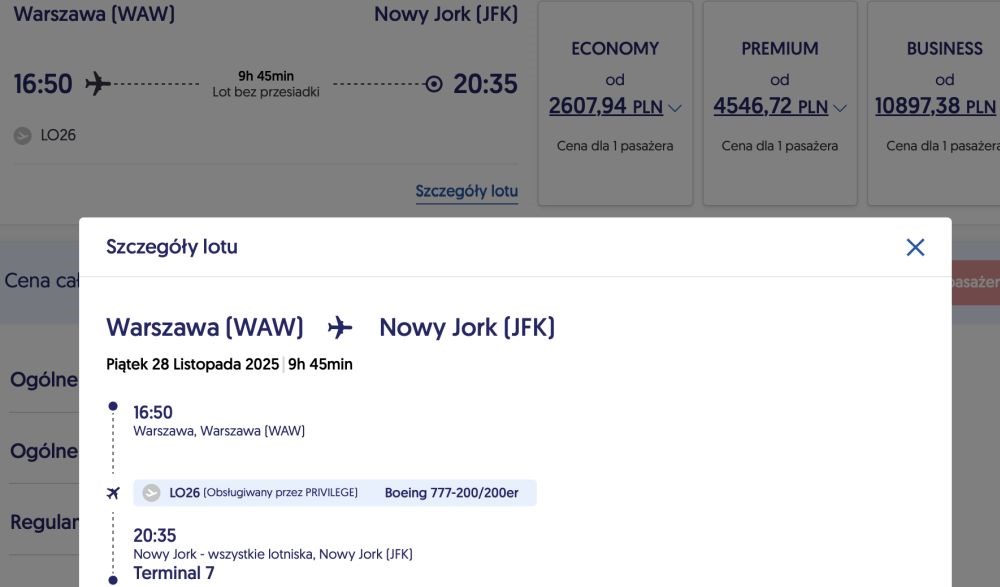Click the ECONOMY cabin class header
Viewport: 1000px width, 587px height.
615,48
